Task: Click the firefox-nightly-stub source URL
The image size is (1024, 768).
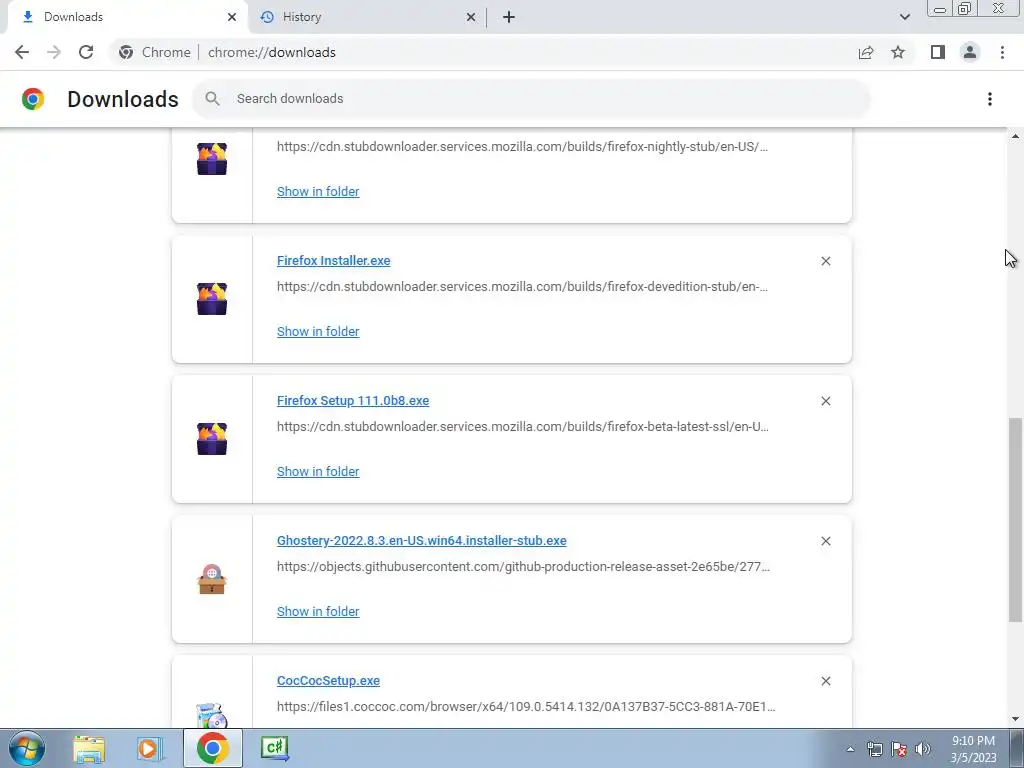Action: point(522,147)
